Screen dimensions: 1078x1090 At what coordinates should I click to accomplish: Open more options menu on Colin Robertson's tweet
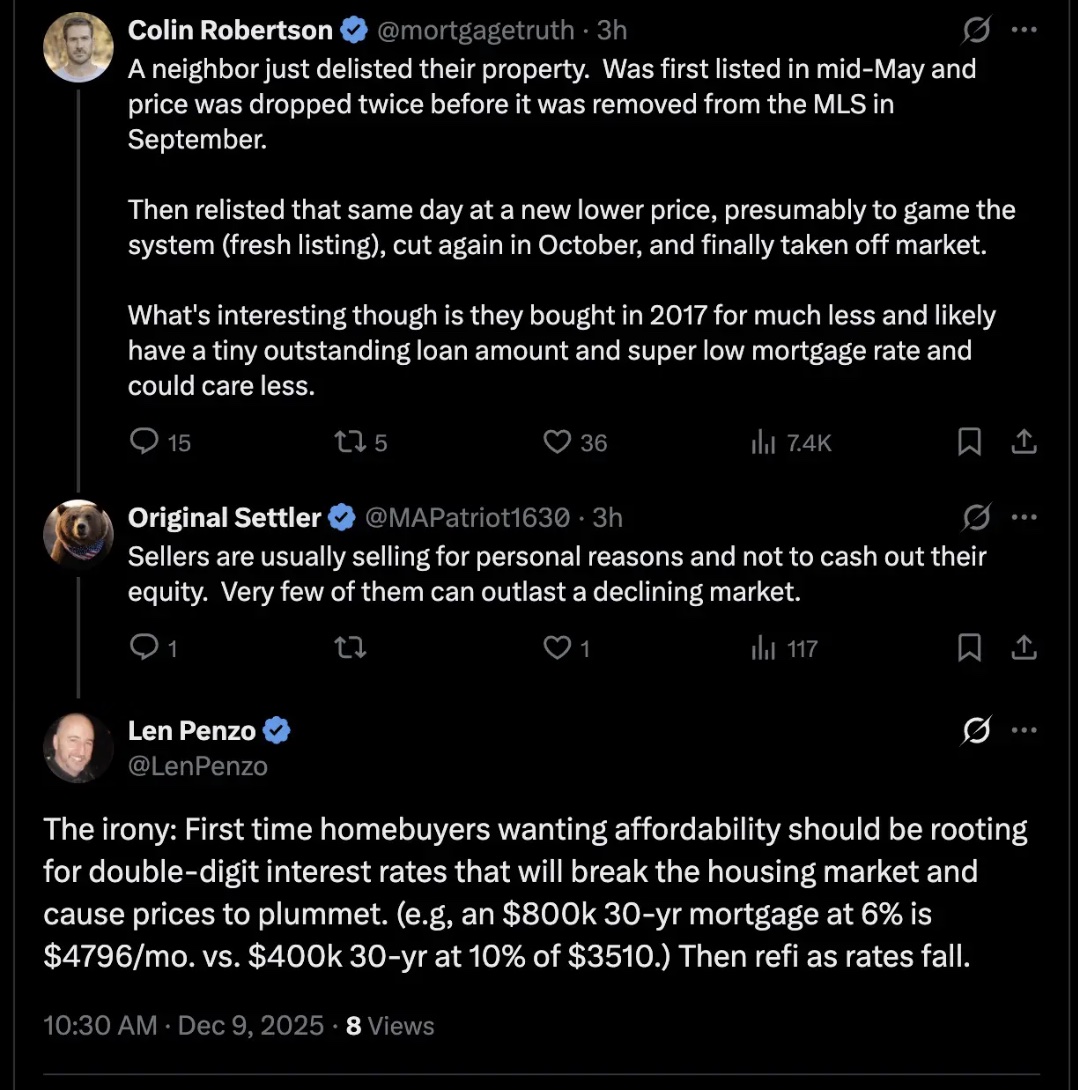point(1024,31)
